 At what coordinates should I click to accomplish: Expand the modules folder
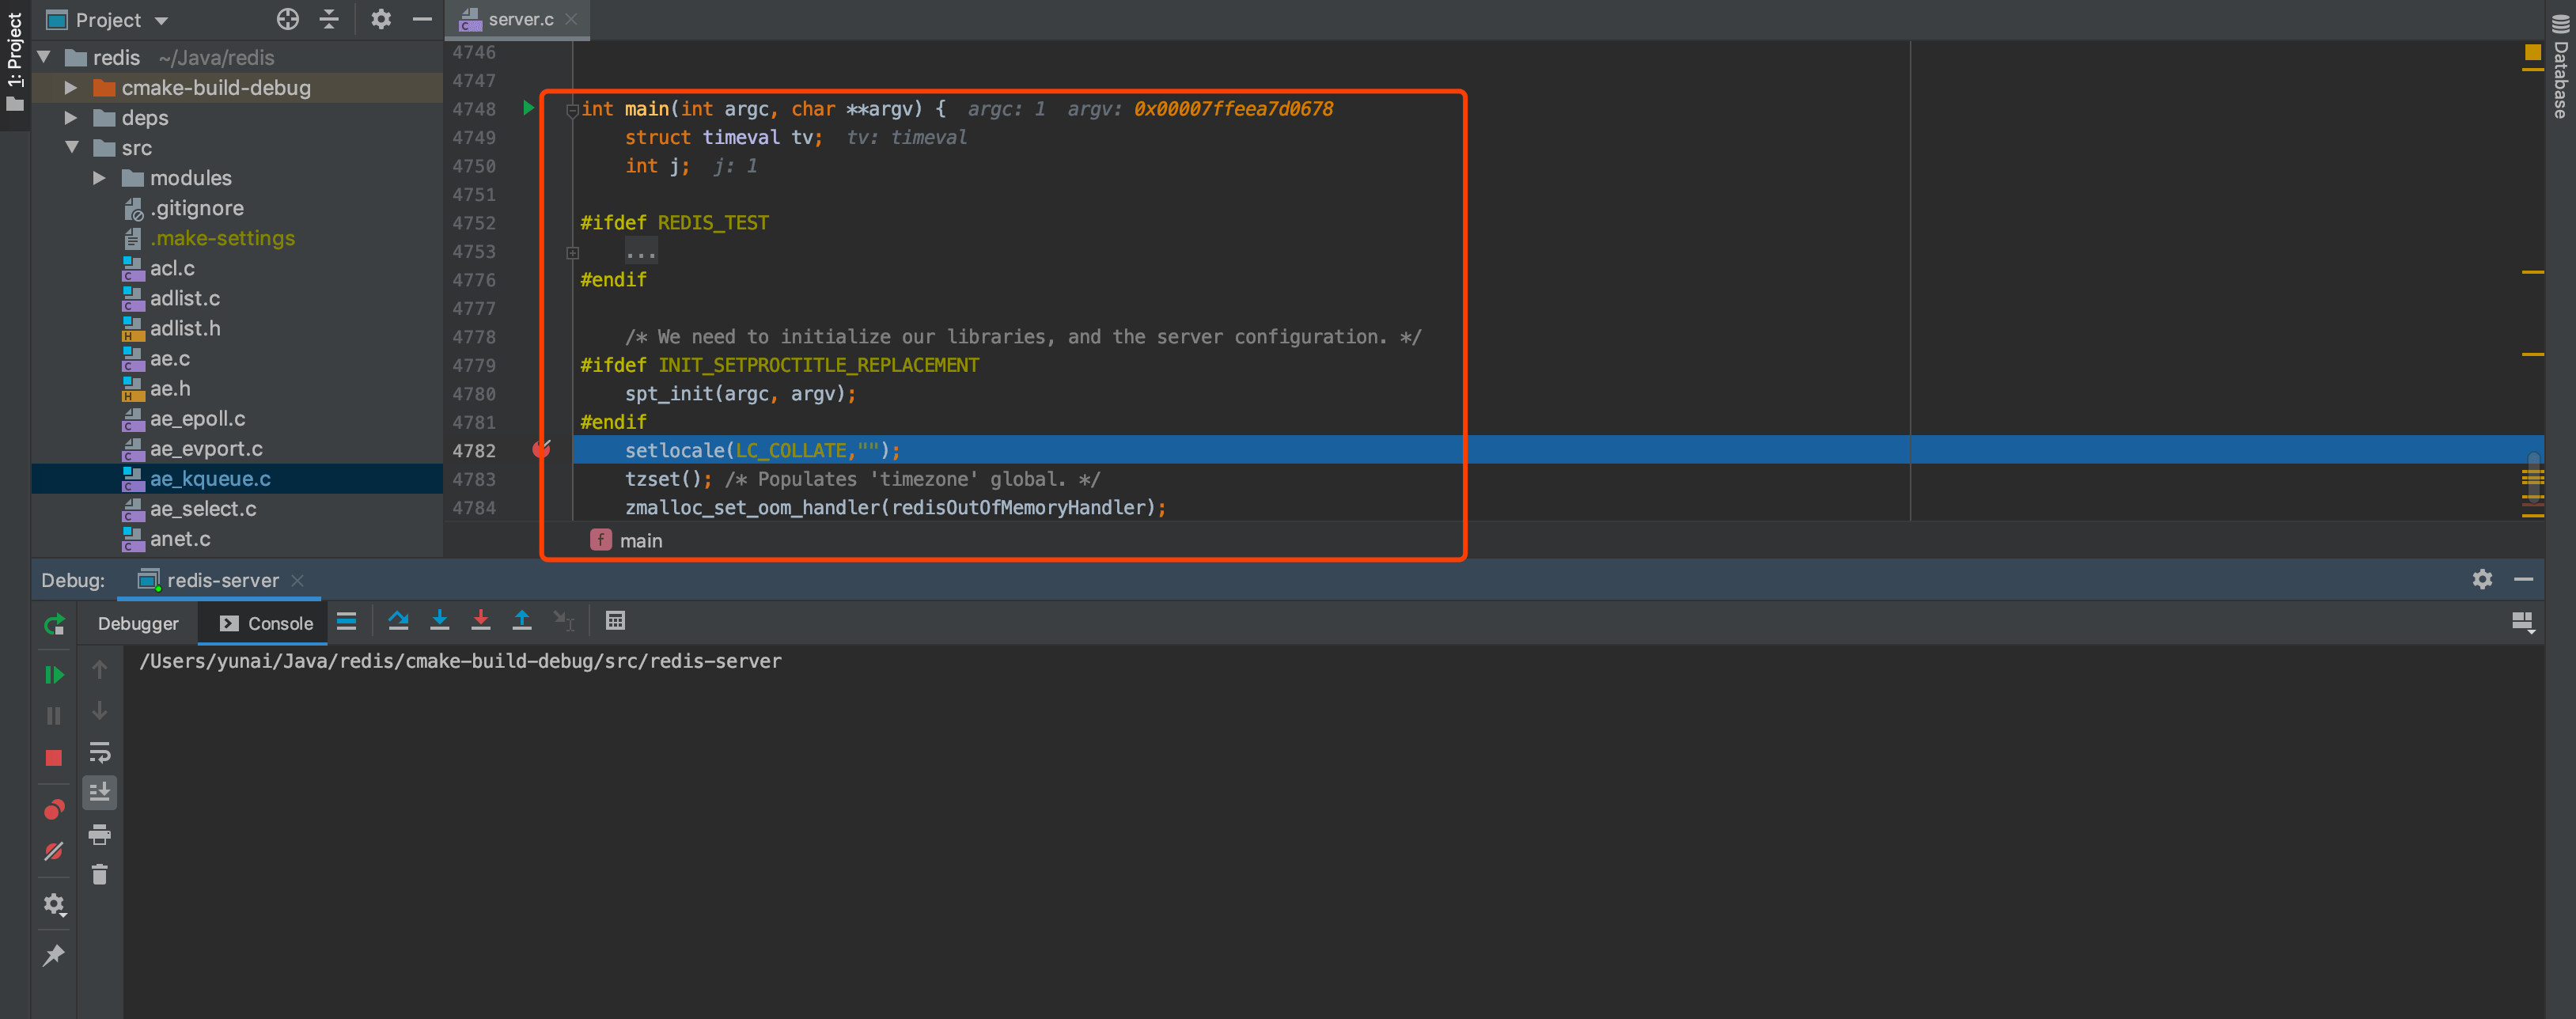tap(99, 178)
